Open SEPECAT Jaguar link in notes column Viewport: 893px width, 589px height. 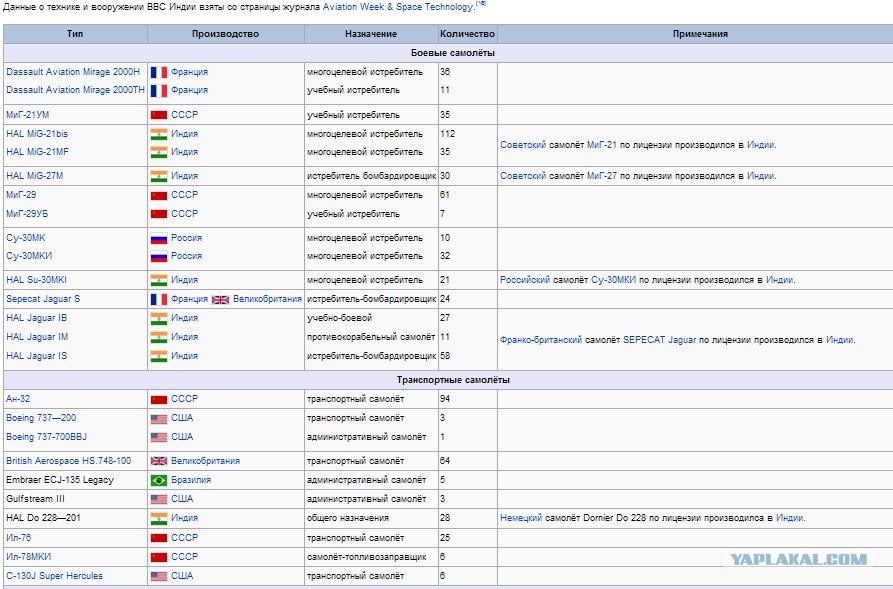pos(659,340)
